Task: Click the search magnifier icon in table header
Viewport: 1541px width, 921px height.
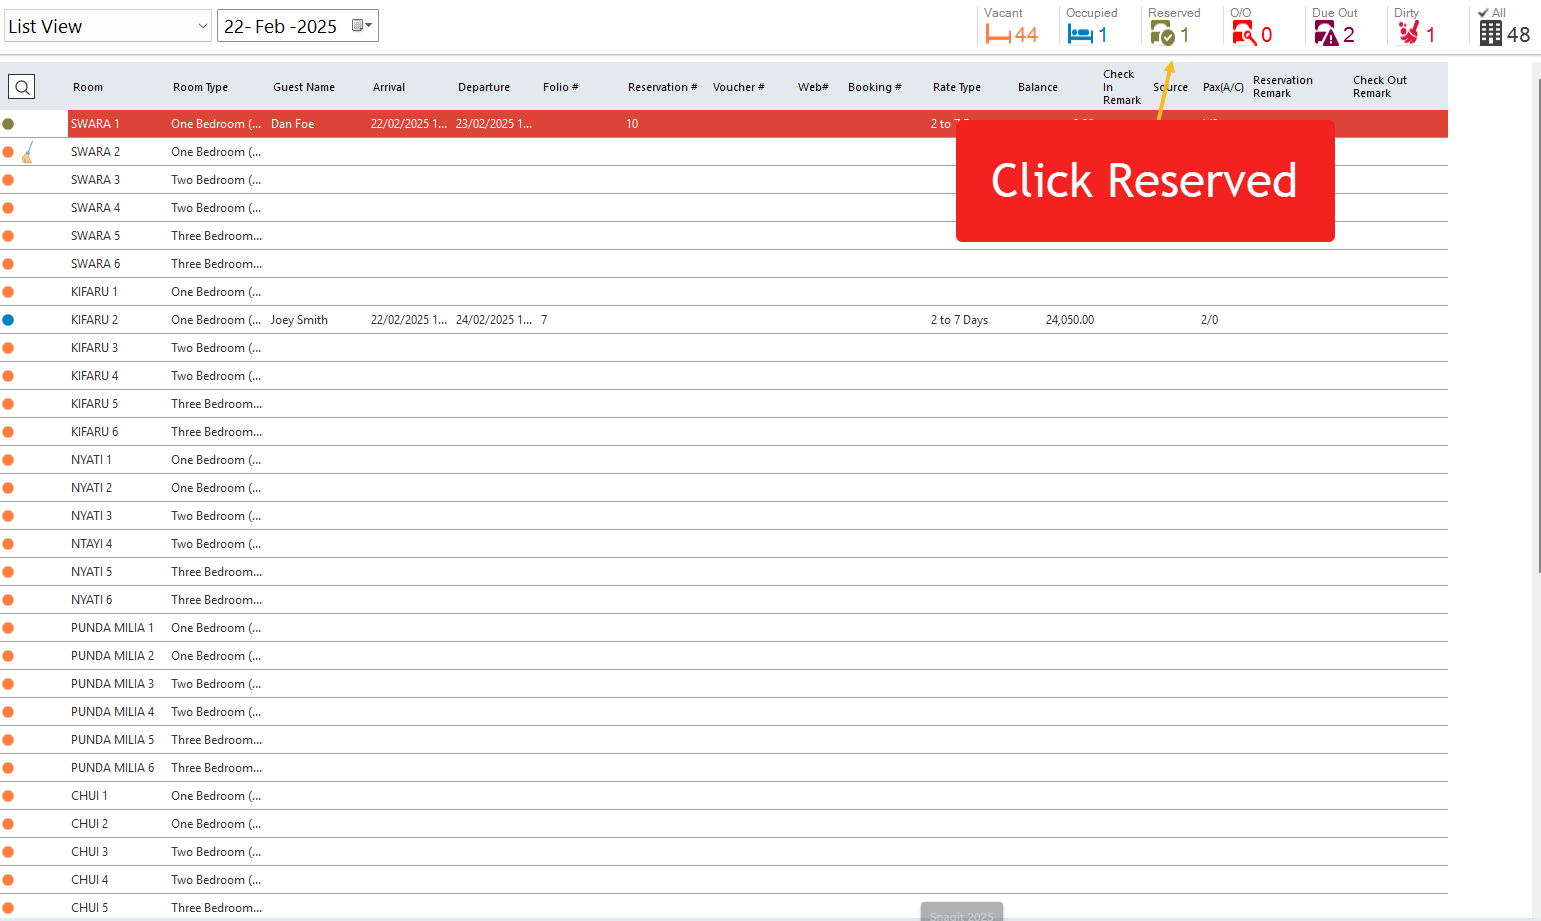Action: 22,87
